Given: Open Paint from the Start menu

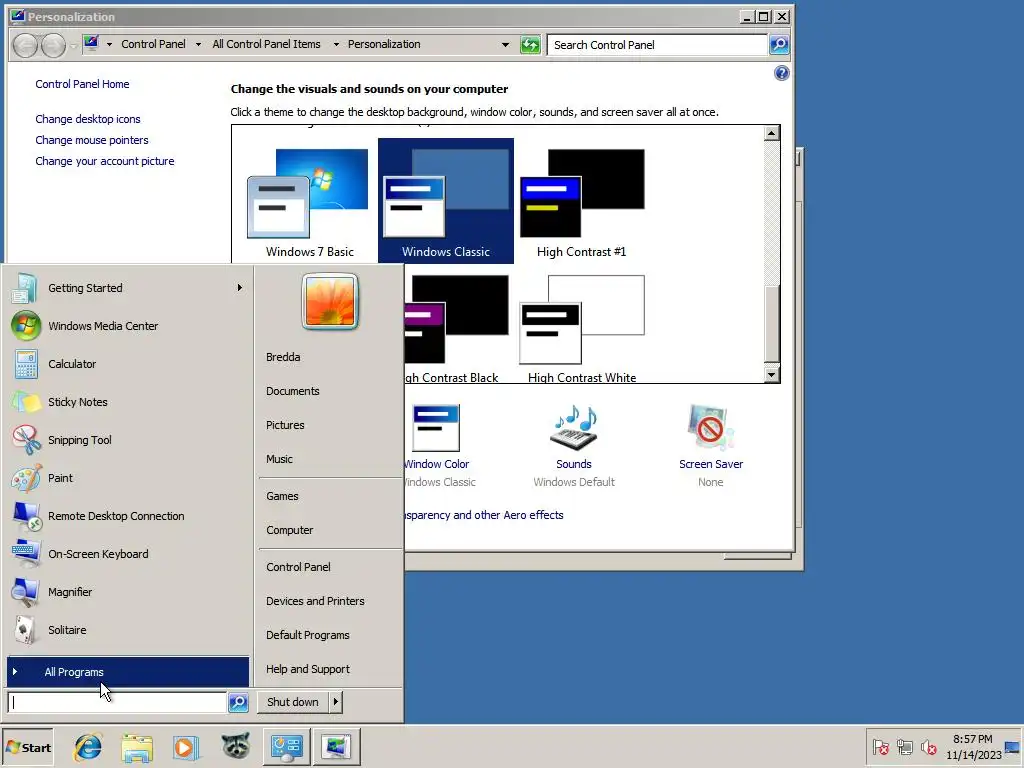Looking at the screenshot, I should [x=128, y=478].
